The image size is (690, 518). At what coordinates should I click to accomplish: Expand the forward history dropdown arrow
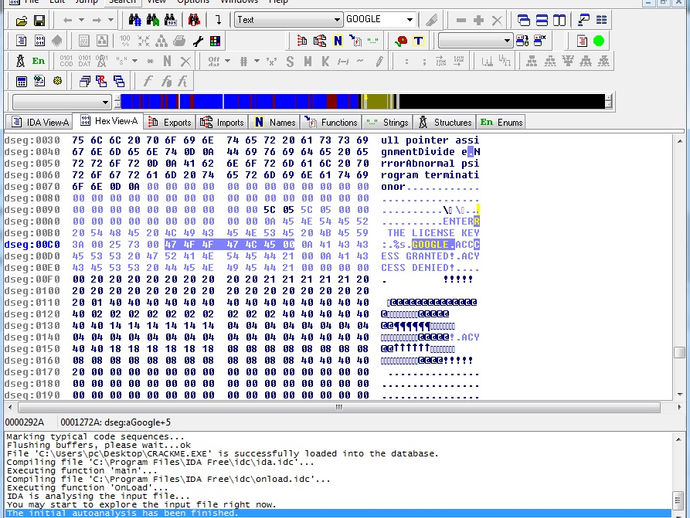pos(110,20)
